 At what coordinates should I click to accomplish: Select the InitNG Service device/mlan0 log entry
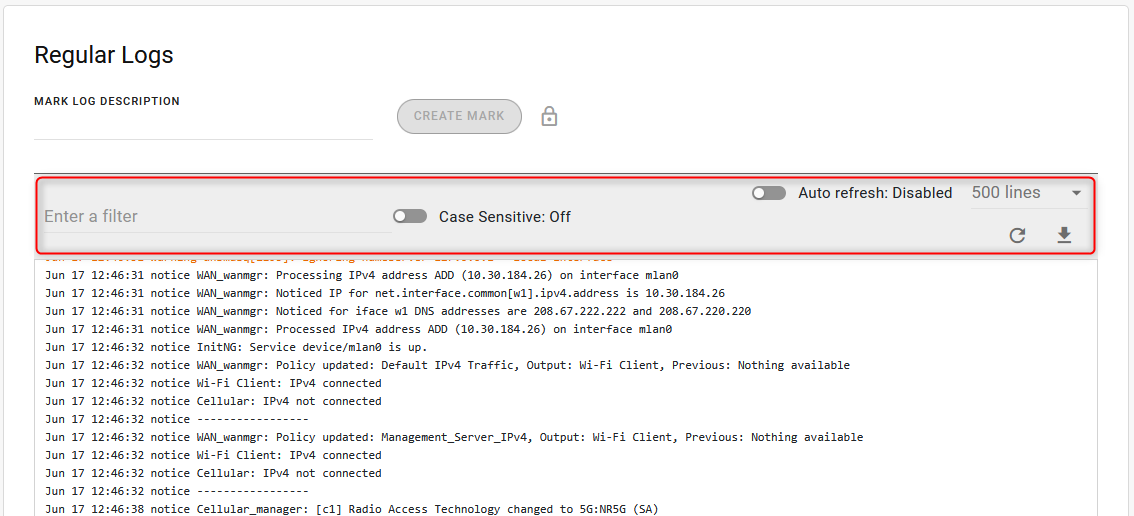pos(236,347)
